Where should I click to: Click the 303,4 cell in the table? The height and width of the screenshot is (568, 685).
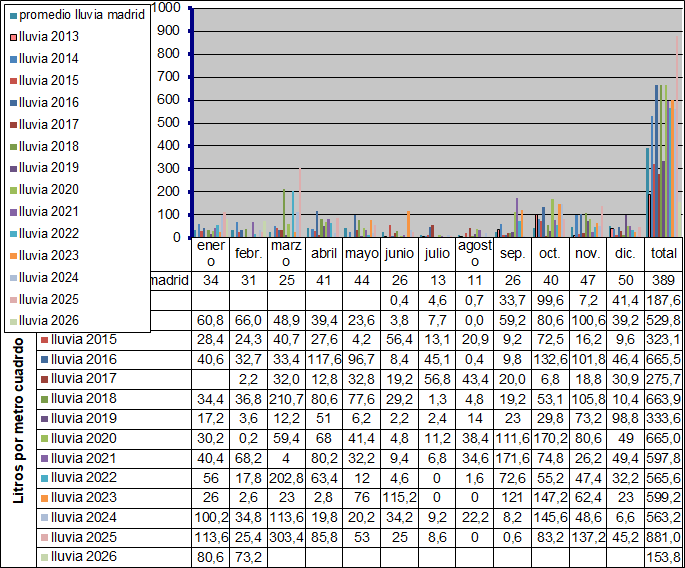pyautogui.click(x=286, y=538)
